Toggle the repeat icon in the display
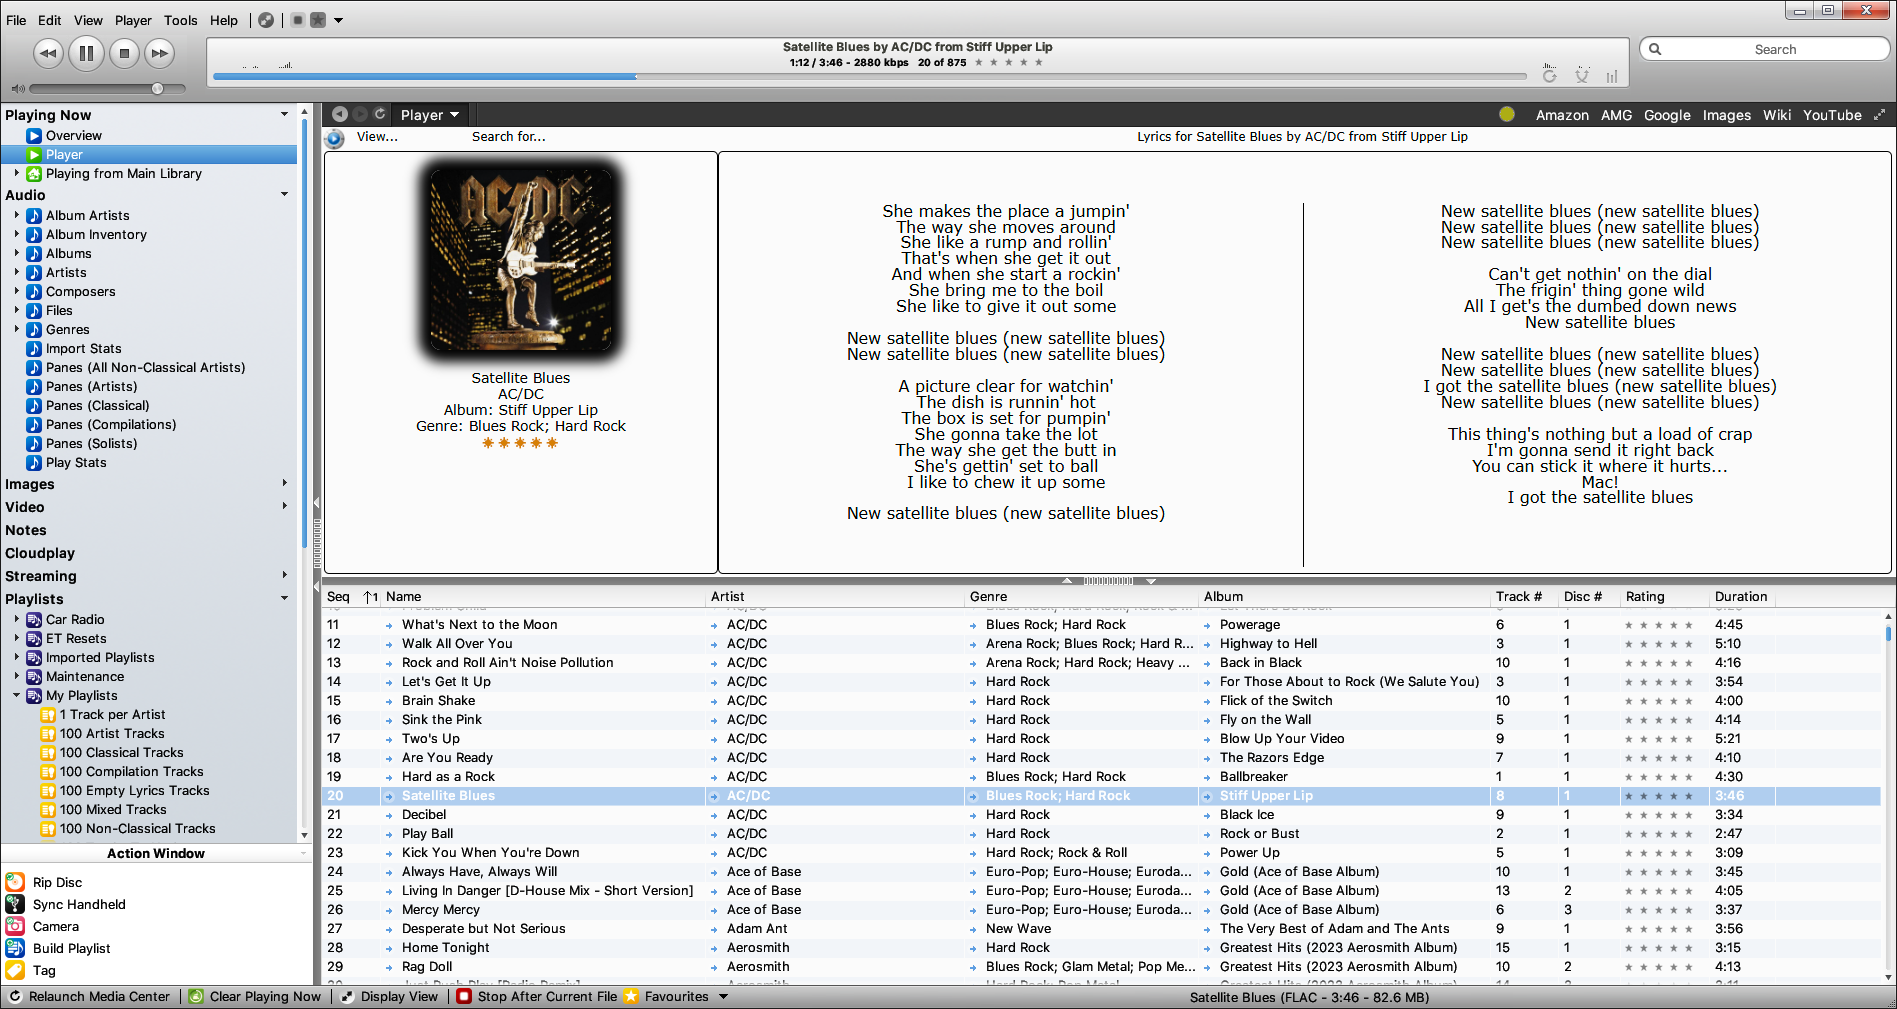1897x1009 pixels. tap(1550, 76)
